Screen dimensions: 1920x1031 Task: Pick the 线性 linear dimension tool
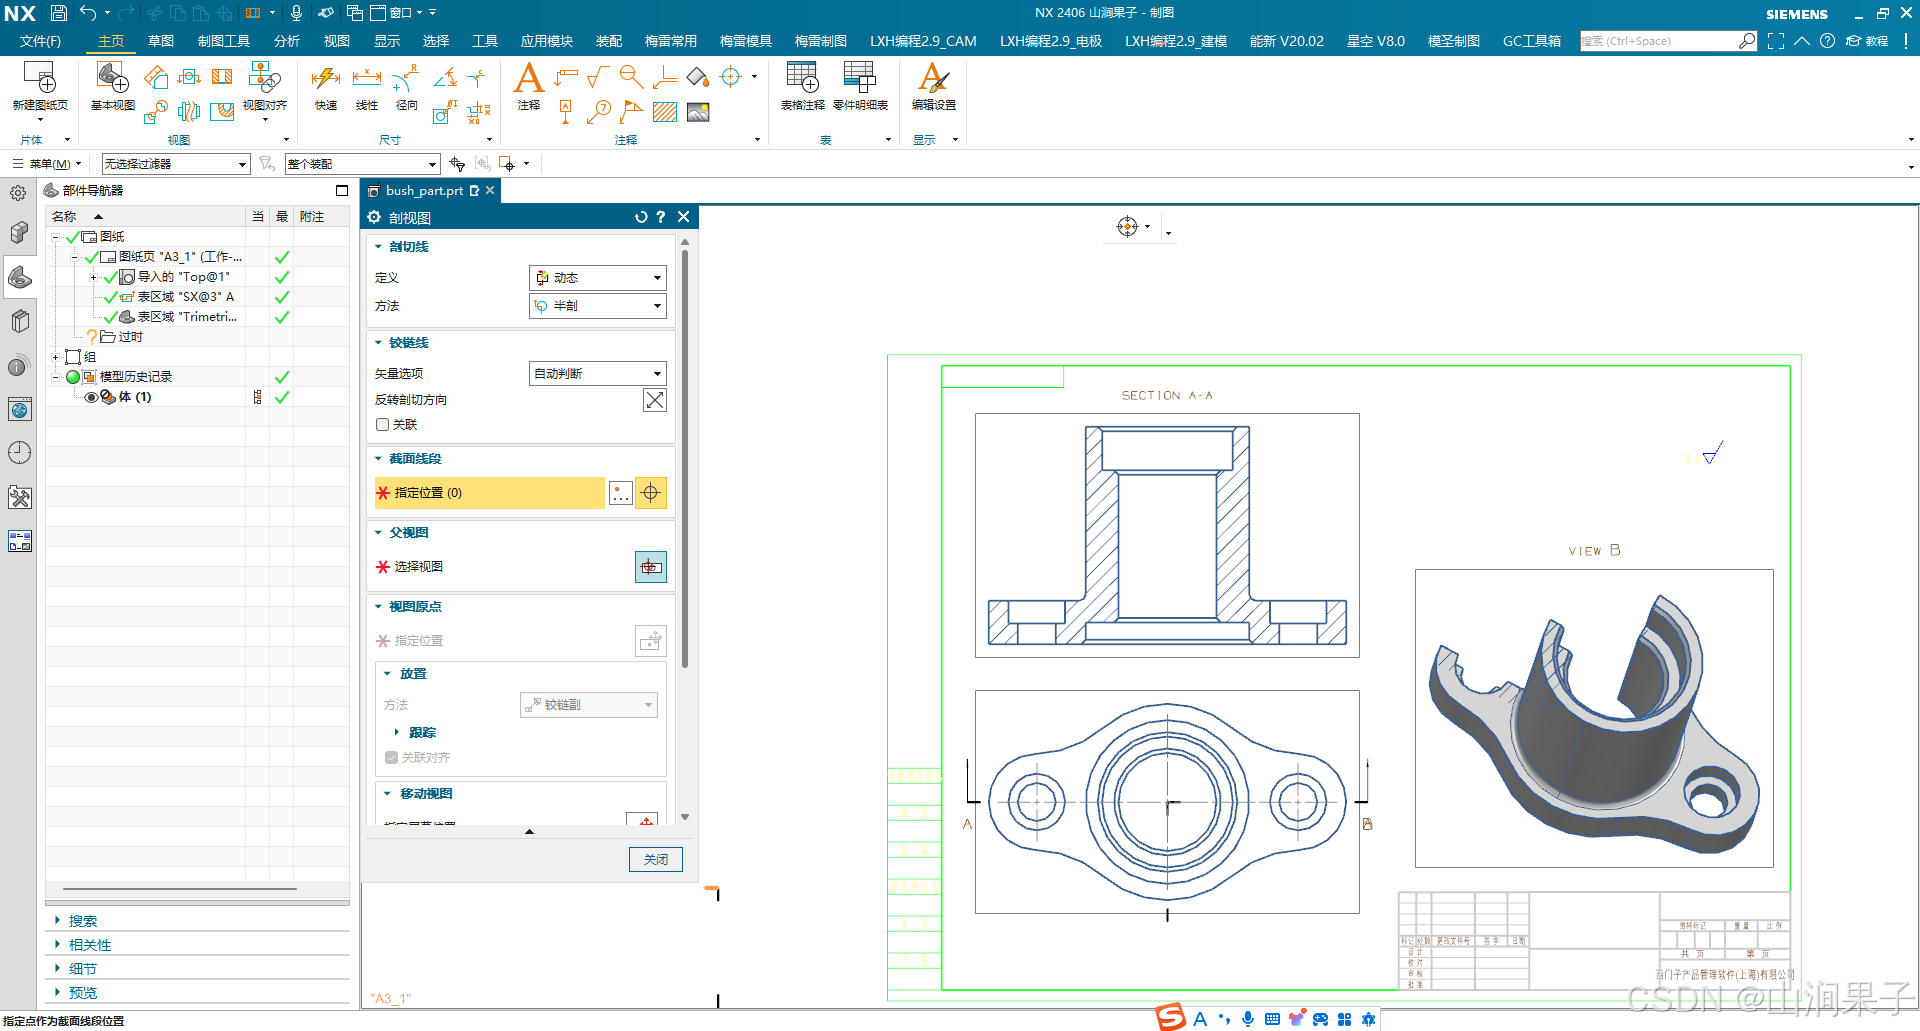(367, 78)
